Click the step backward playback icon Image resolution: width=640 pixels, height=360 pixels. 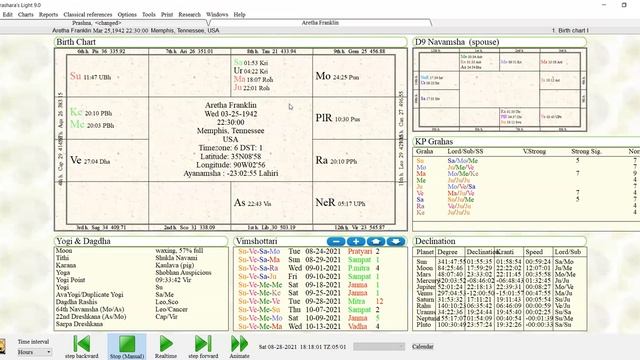pos(82,344)
